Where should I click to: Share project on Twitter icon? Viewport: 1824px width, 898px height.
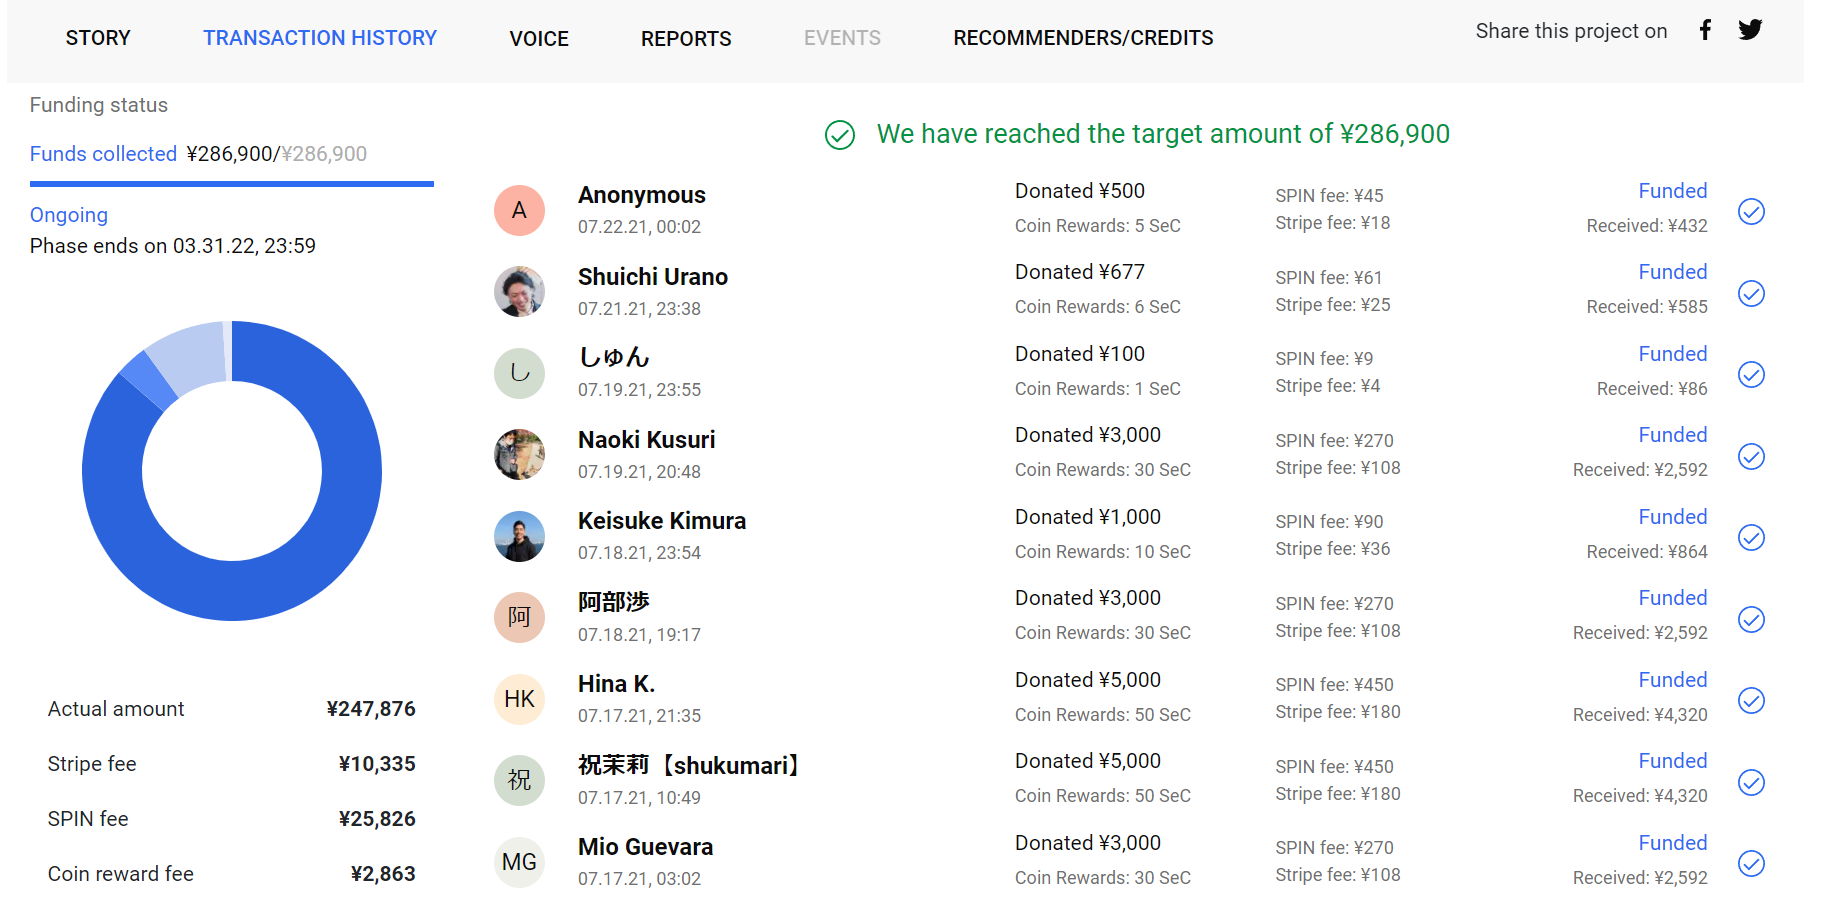point(1750,30)
